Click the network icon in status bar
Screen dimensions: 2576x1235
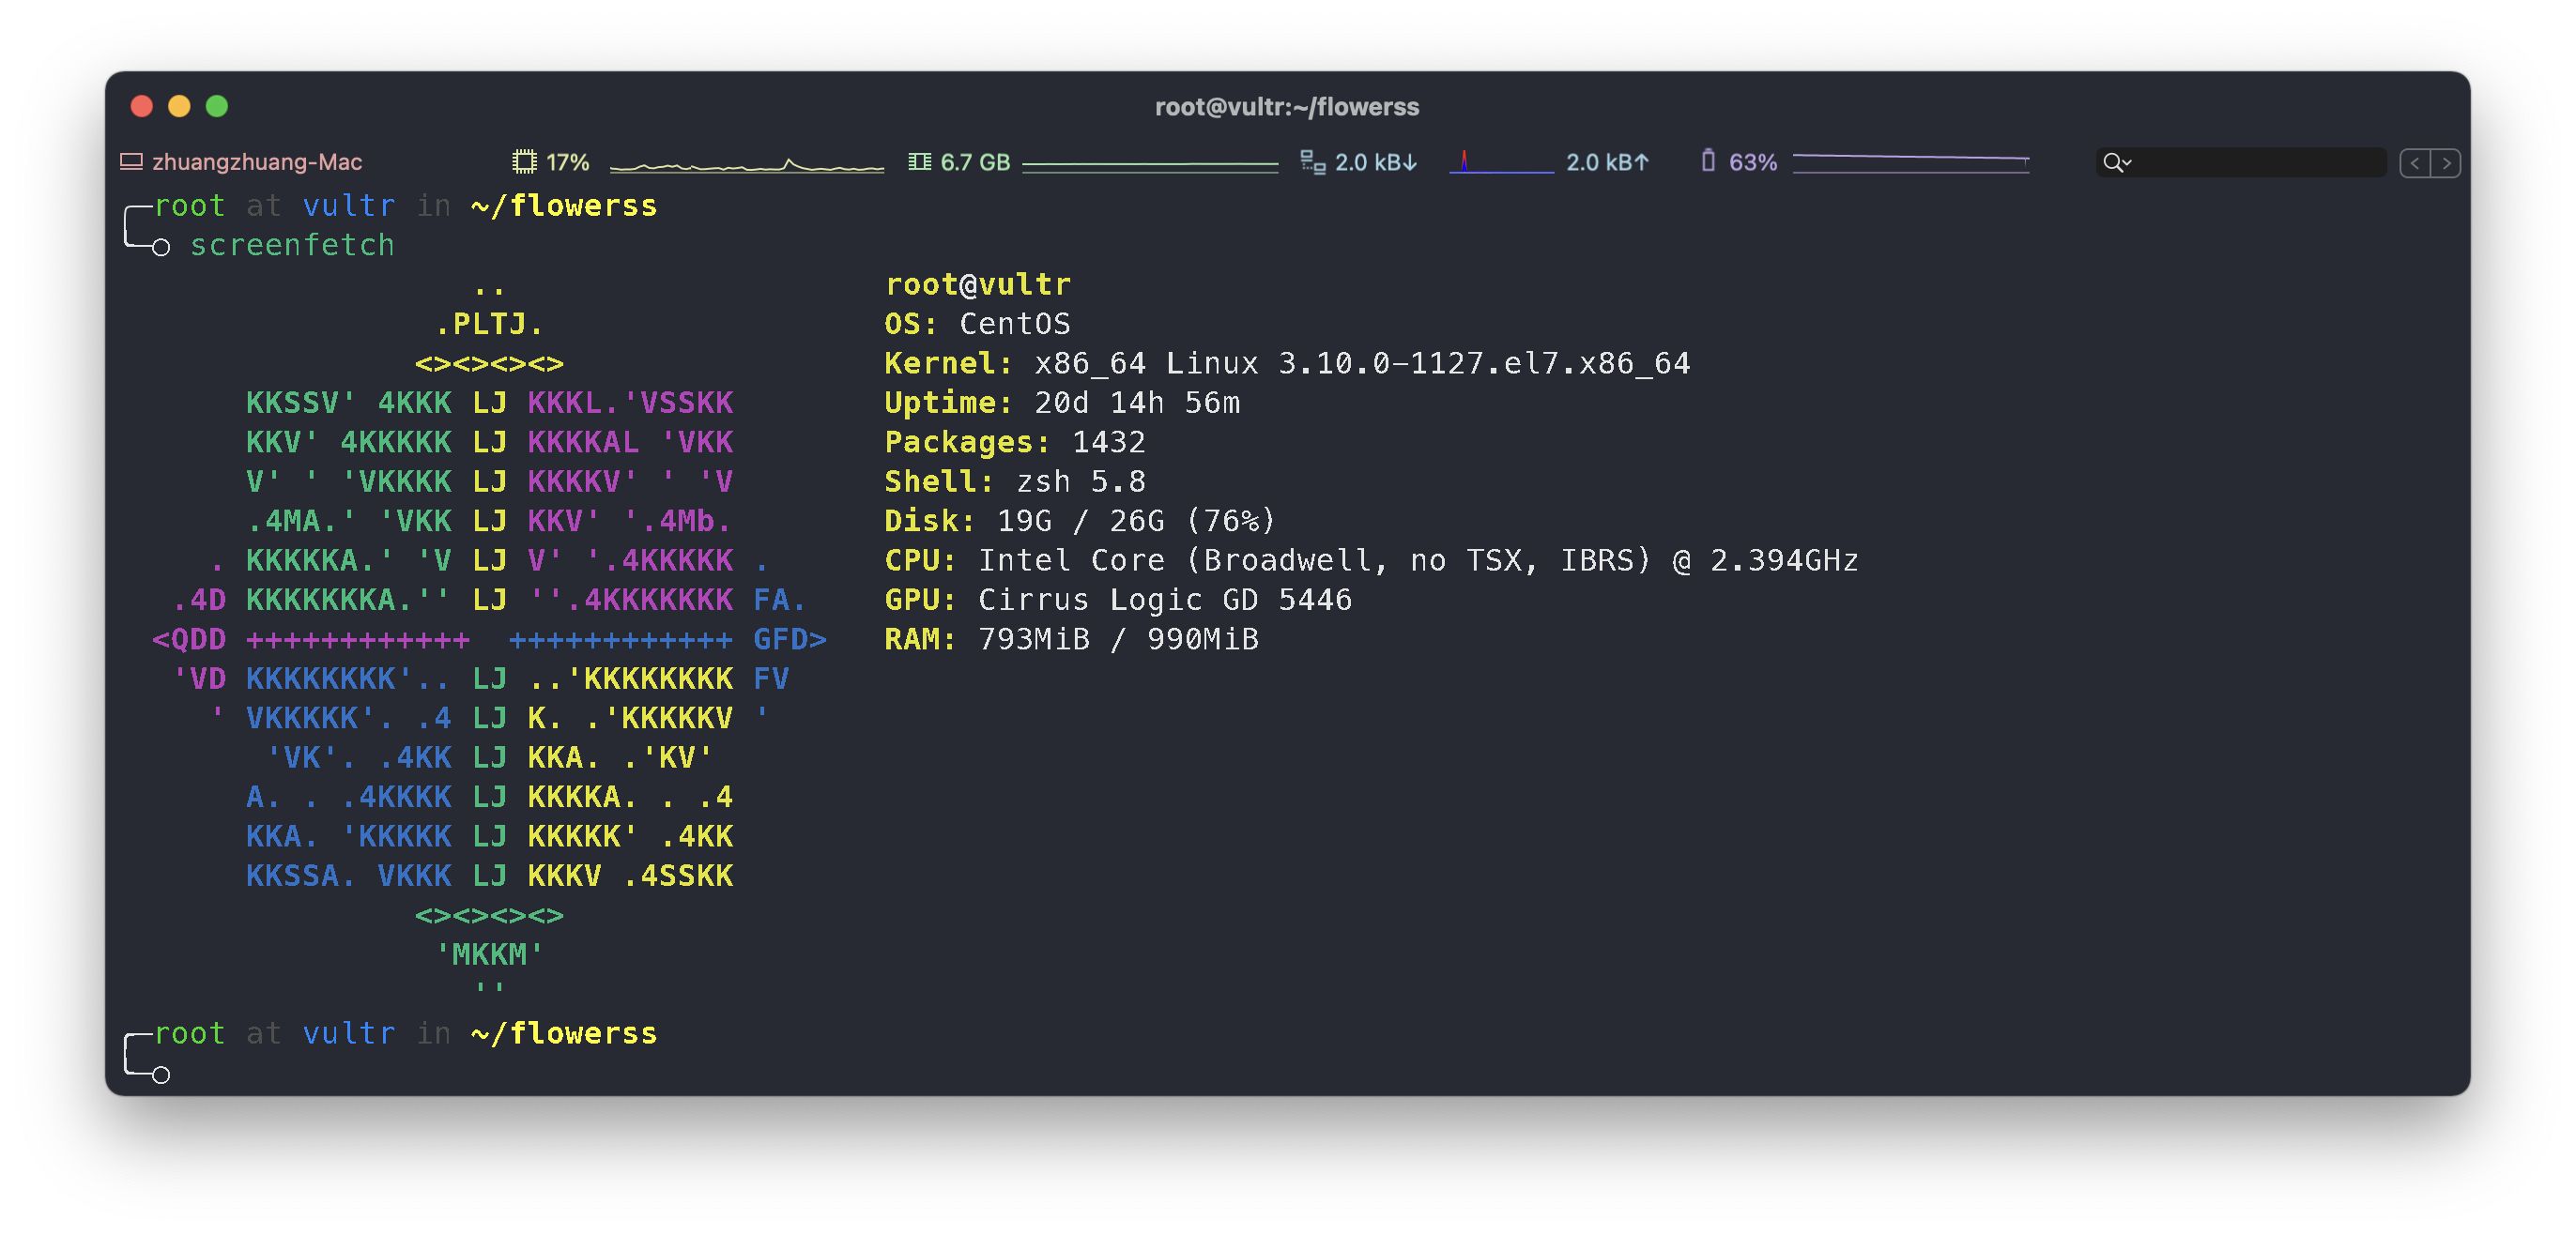coord(1312,162)
